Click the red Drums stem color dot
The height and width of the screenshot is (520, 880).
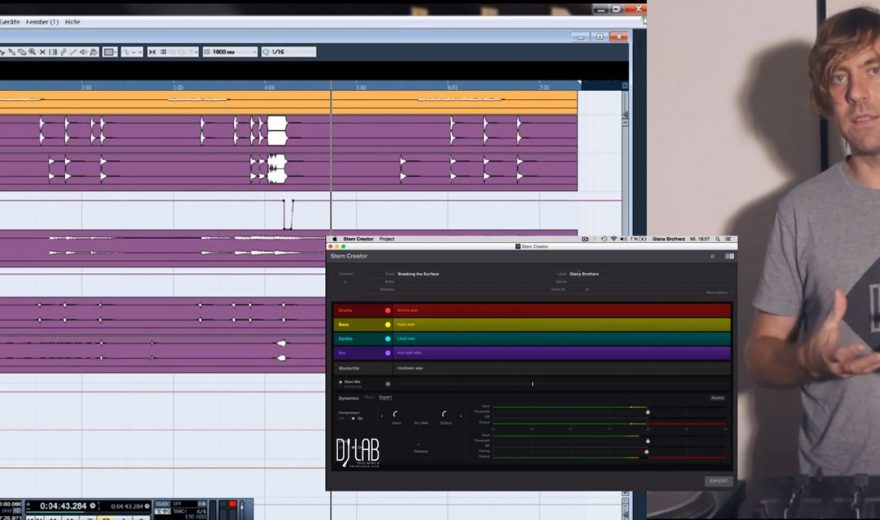pyautogui.click(x=388, y=311)
